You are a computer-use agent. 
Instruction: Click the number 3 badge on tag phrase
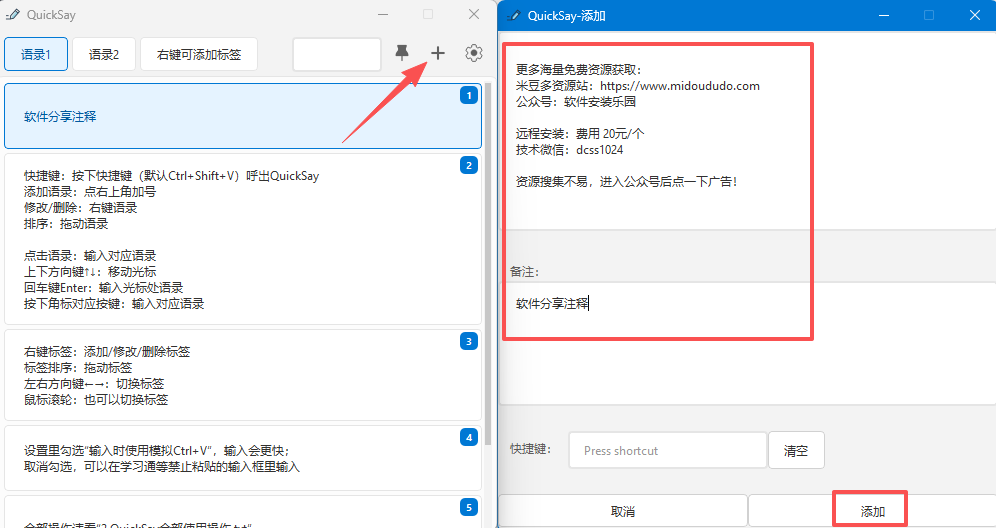[468, 341]
